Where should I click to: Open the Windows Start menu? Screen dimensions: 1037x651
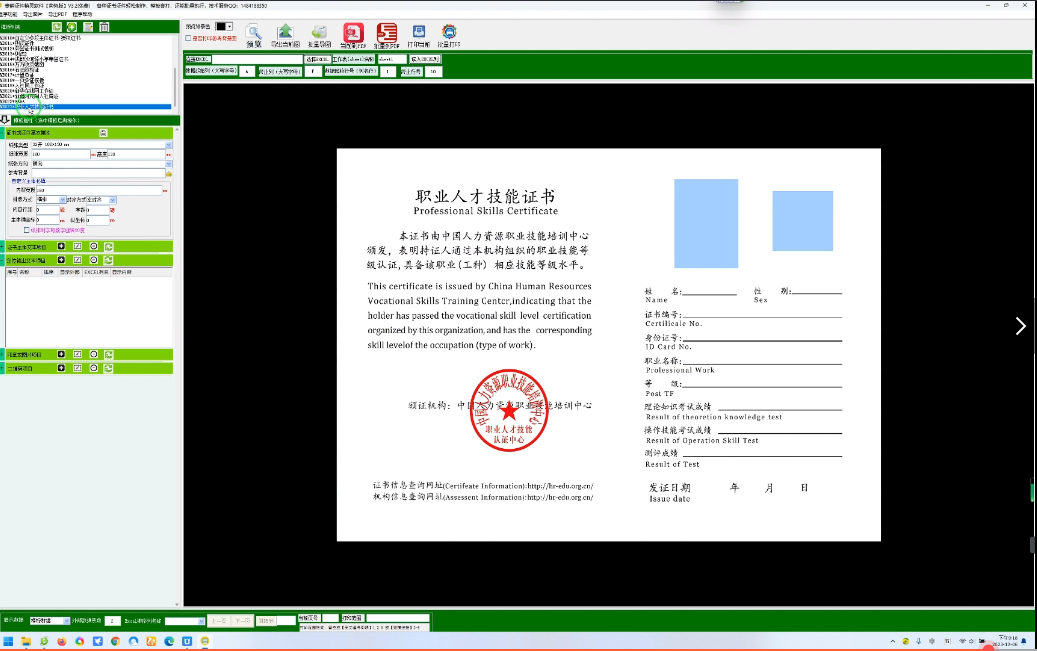tap(9, 641)
